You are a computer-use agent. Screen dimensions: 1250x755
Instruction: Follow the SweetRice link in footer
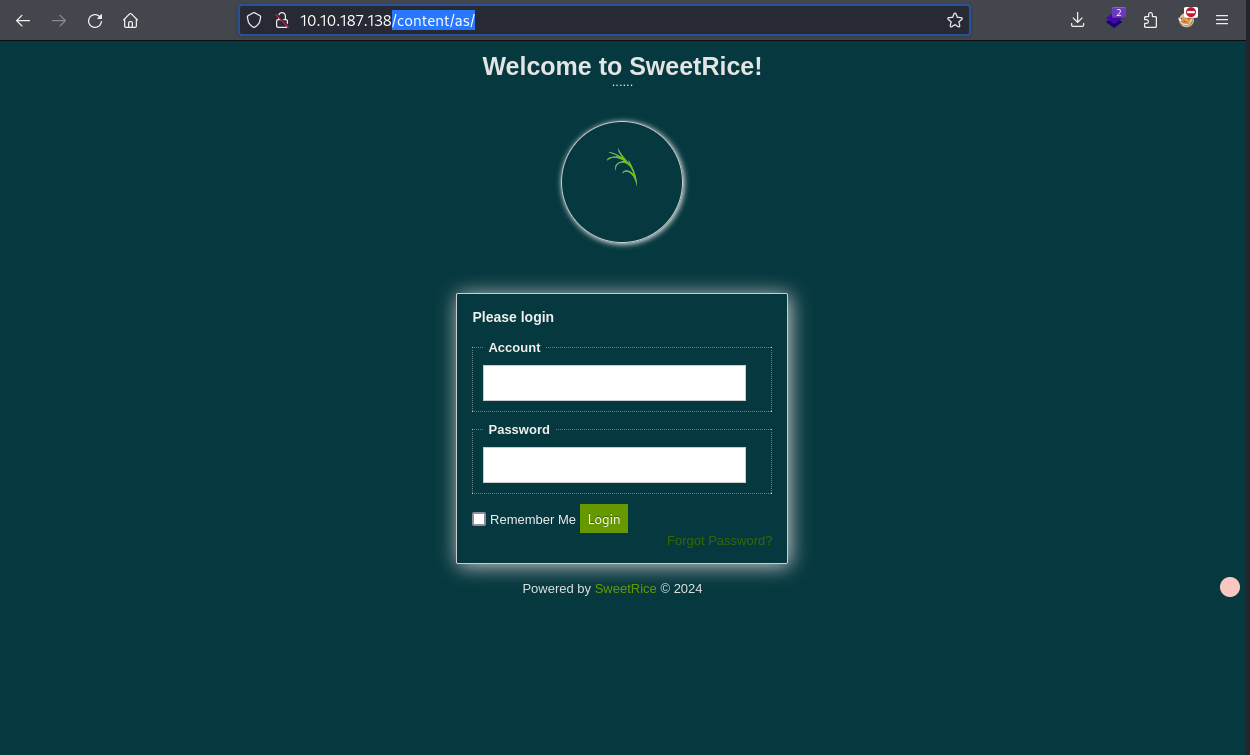[x=626, y=589]
